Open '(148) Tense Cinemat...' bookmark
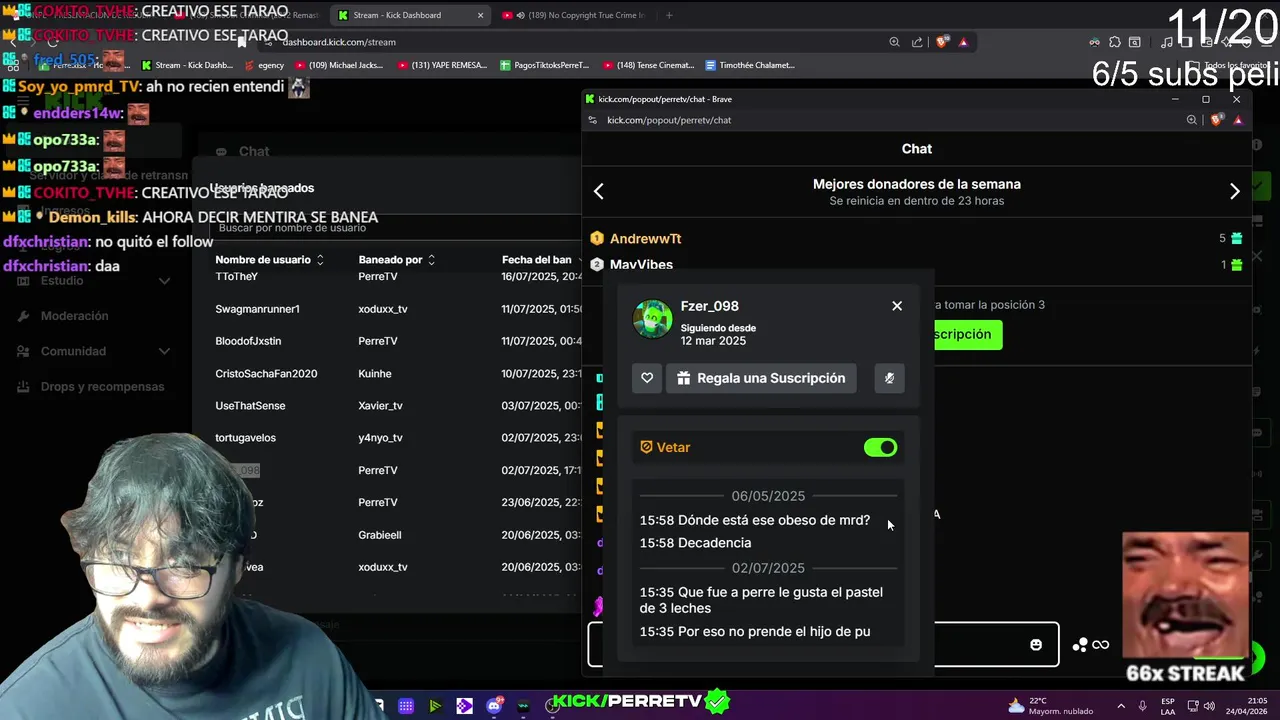 [x=648, y=65]
